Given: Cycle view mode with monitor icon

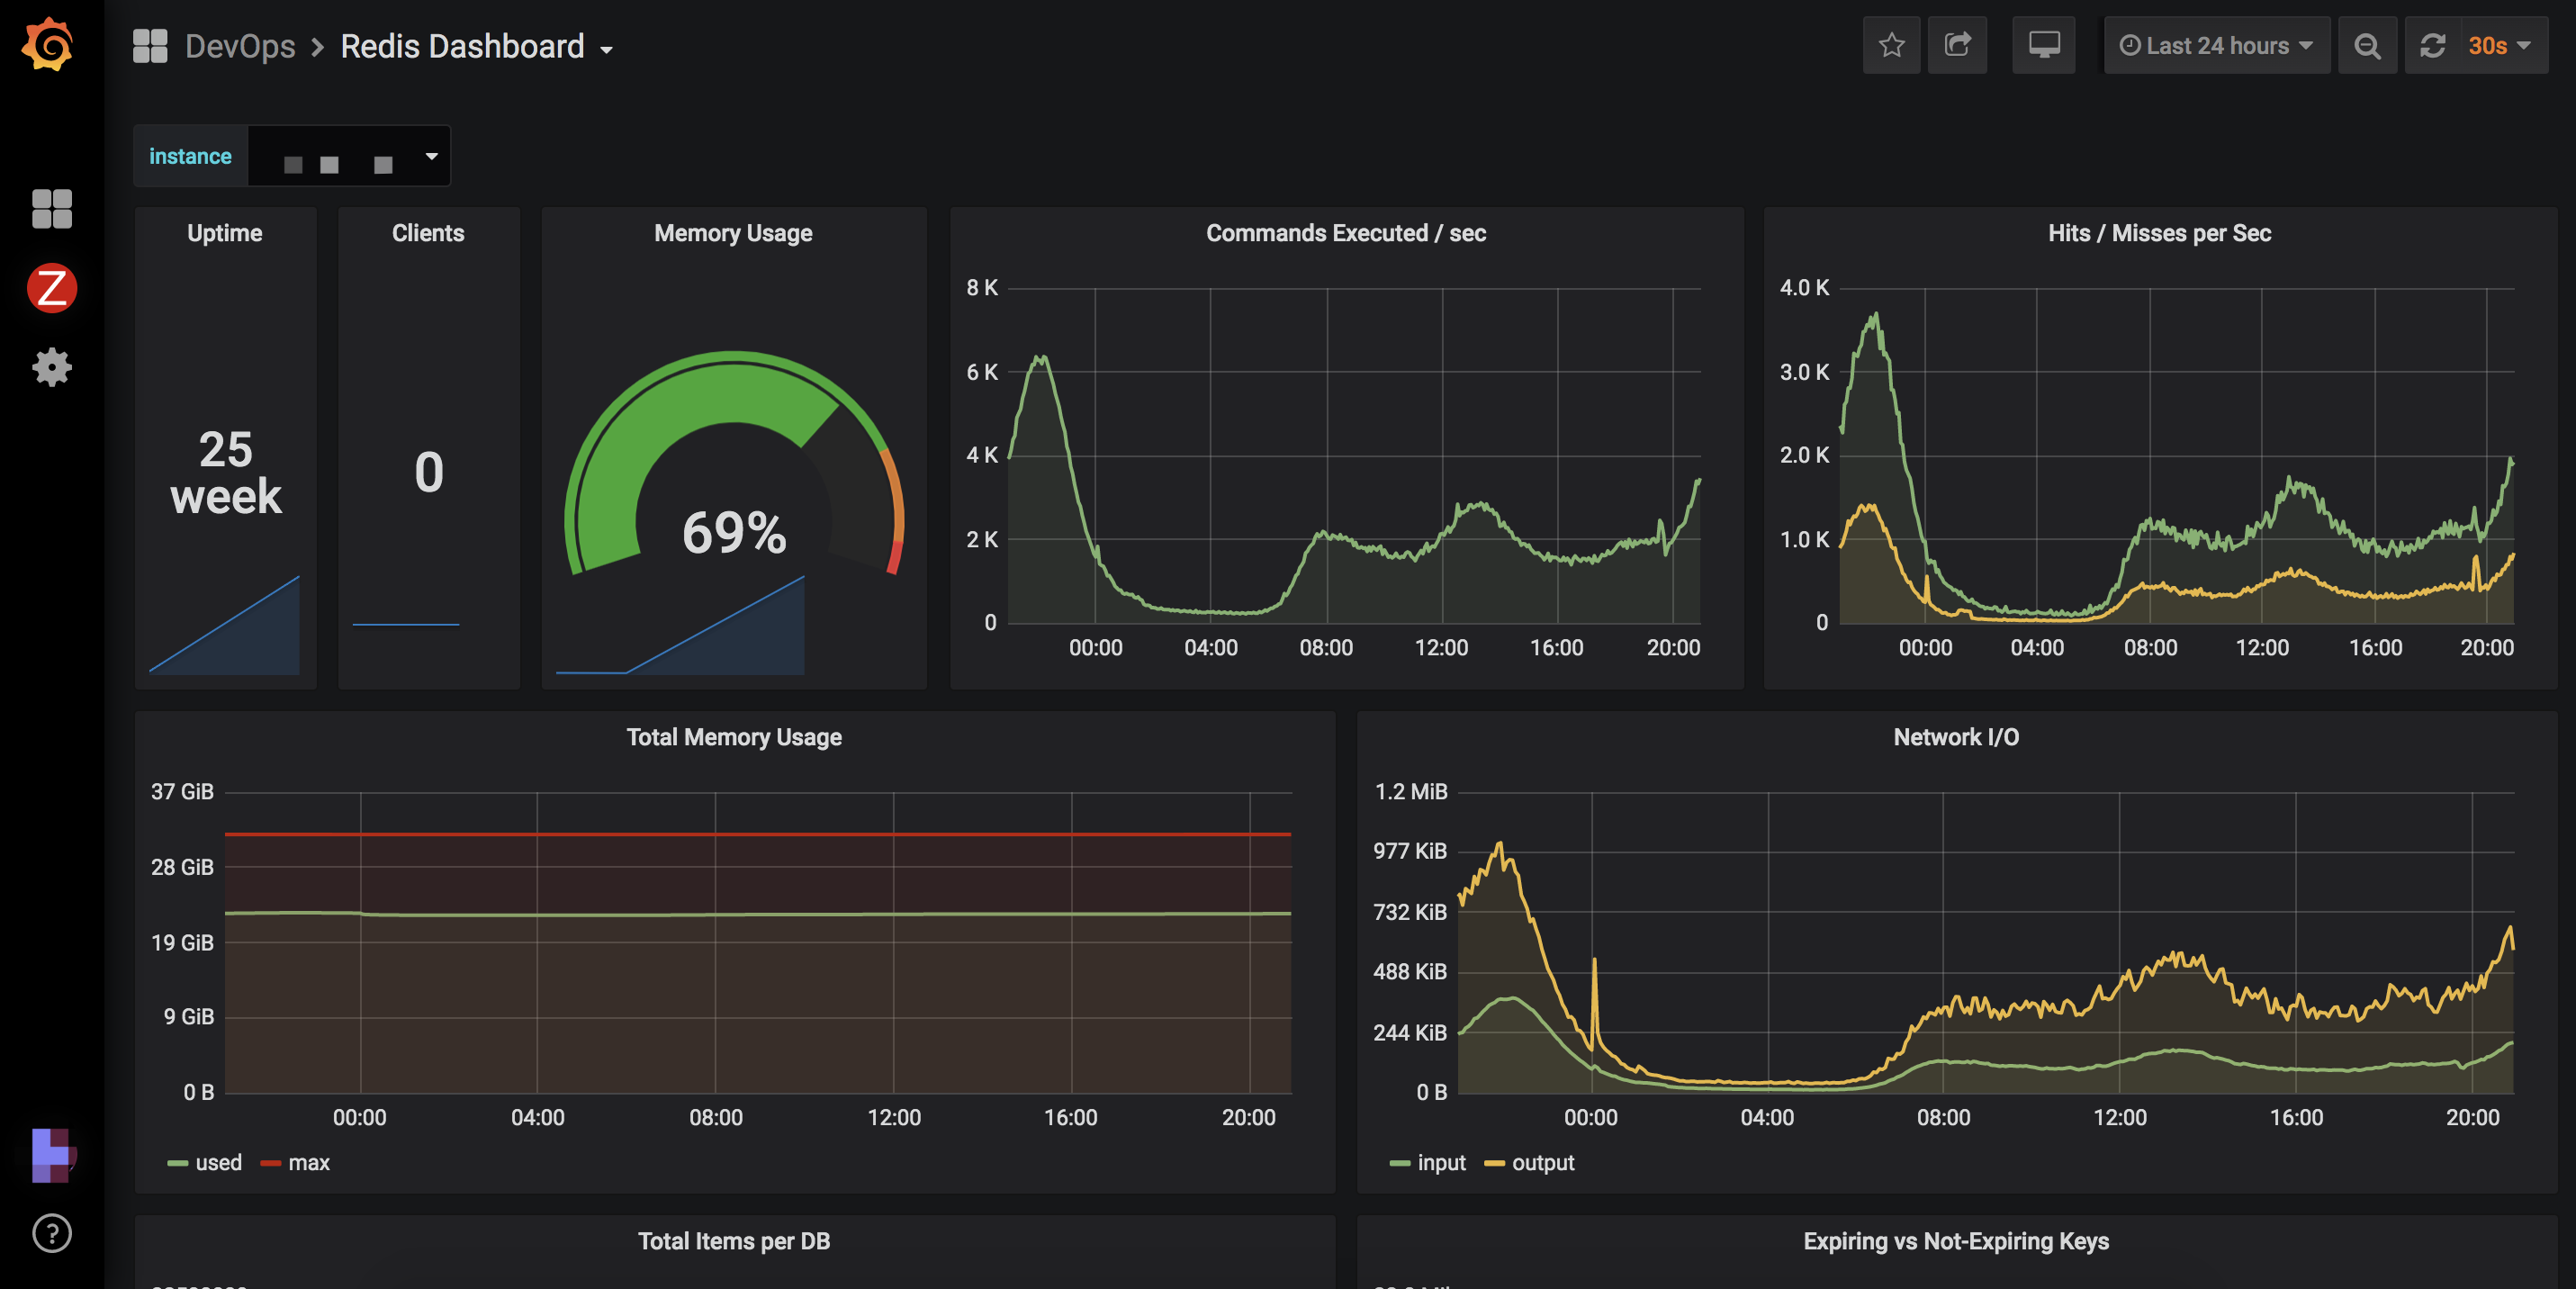Looking at the screenshot, I should tap(2043, 46).
